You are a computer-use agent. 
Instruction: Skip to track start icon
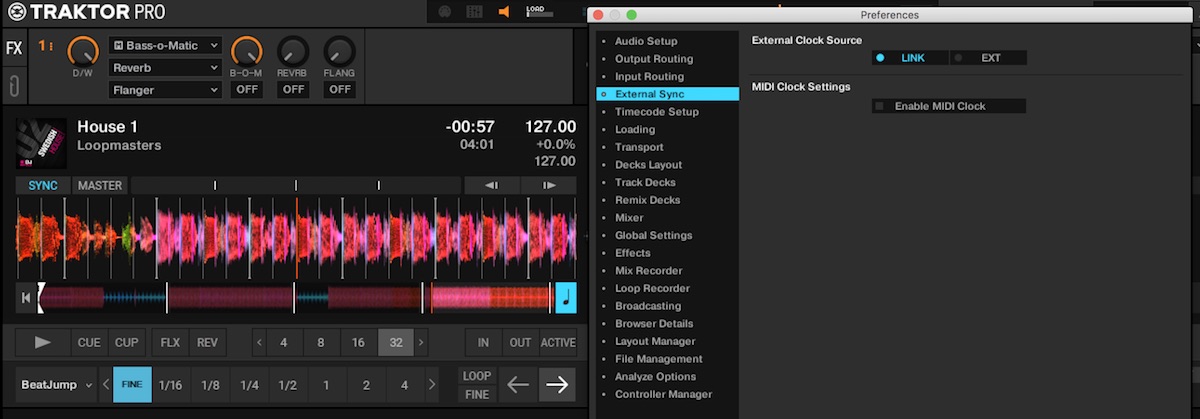[26, 298]
